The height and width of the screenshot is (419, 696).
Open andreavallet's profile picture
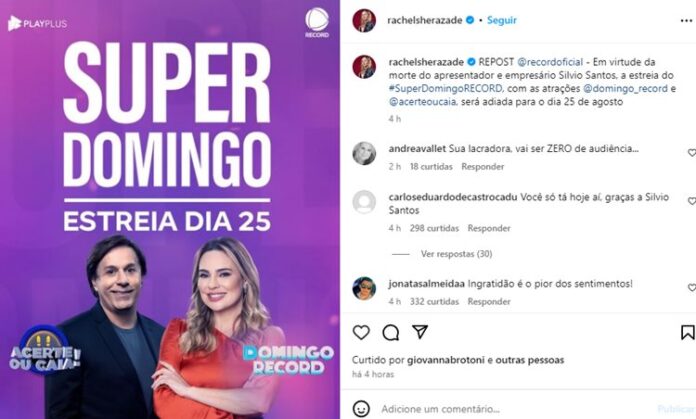(364, 154)
